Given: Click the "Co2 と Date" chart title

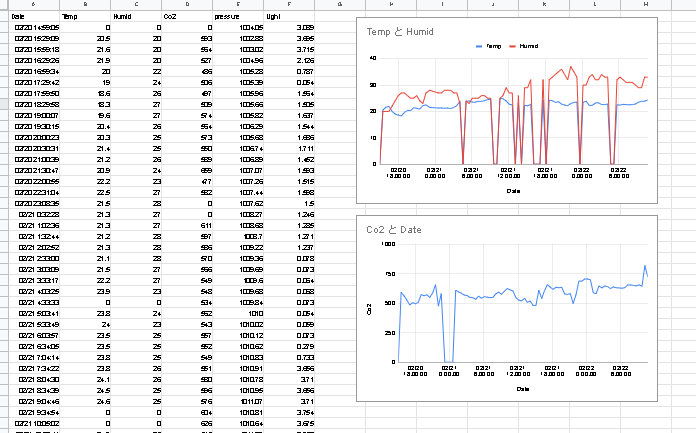Looking at the screenshot, I should (395, 231).
